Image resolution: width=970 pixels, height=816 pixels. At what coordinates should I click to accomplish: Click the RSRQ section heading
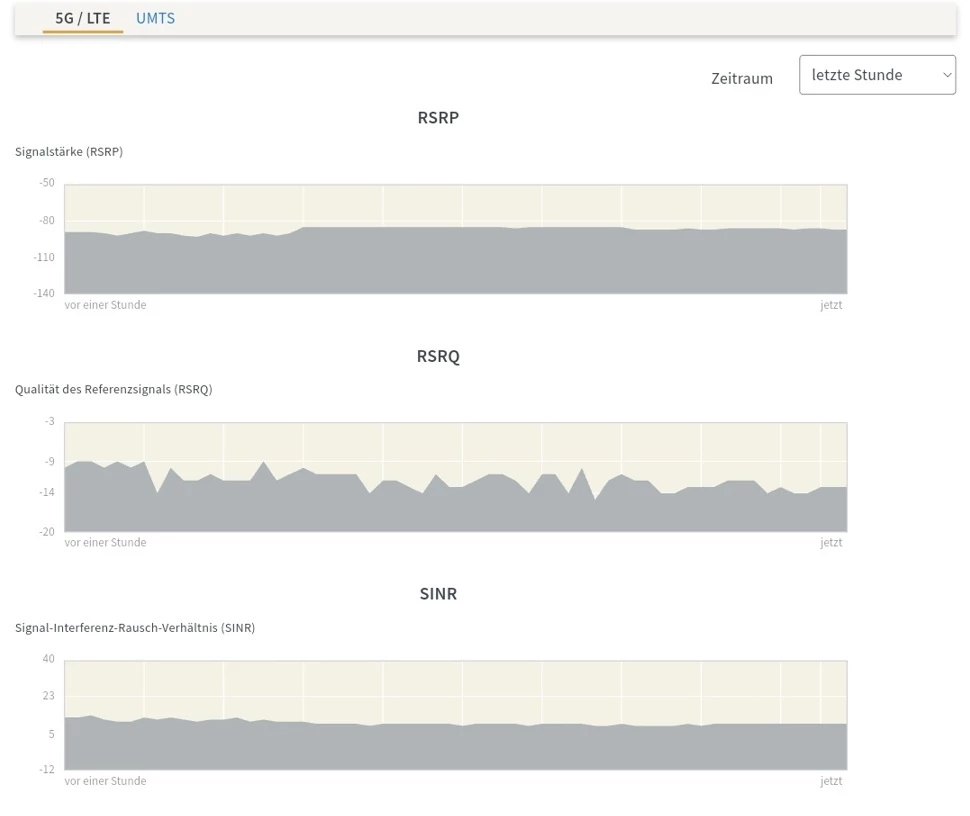click(x=438, y=356)
